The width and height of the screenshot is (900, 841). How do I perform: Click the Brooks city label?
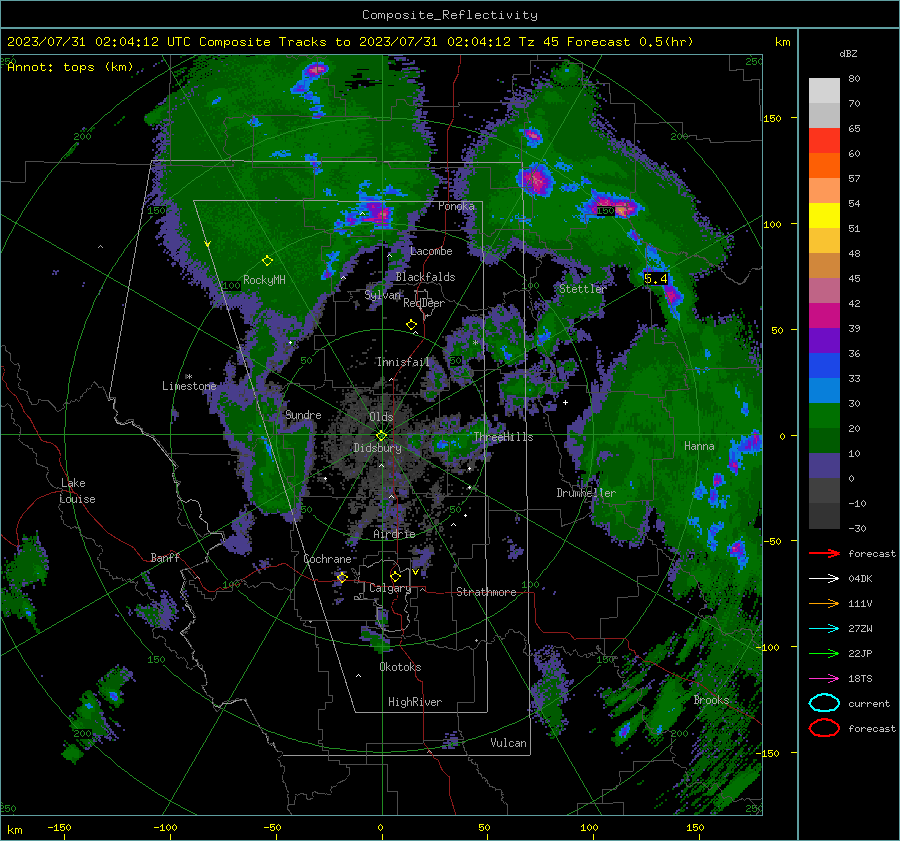click(711, 700)
